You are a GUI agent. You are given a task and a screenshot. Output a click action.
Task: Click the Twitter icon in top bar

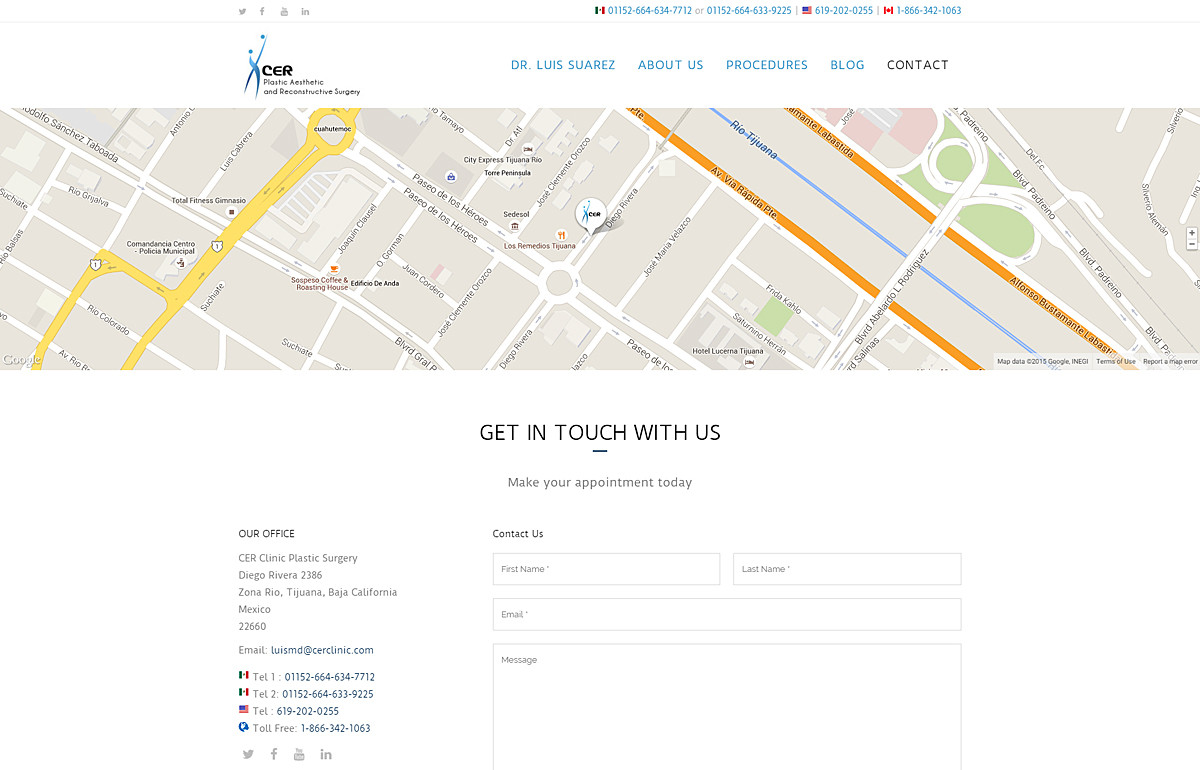point(242,11)
